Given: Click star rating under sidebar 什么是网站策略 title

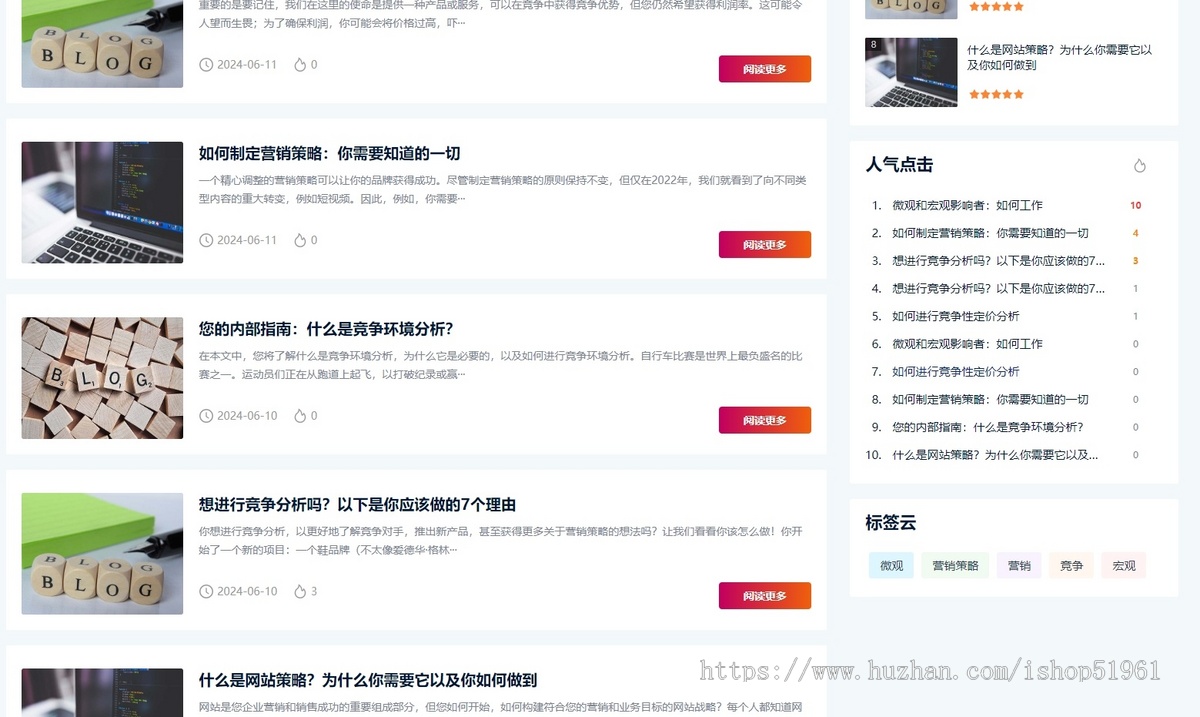Looking at the screenshot, I should click(996, 94).
